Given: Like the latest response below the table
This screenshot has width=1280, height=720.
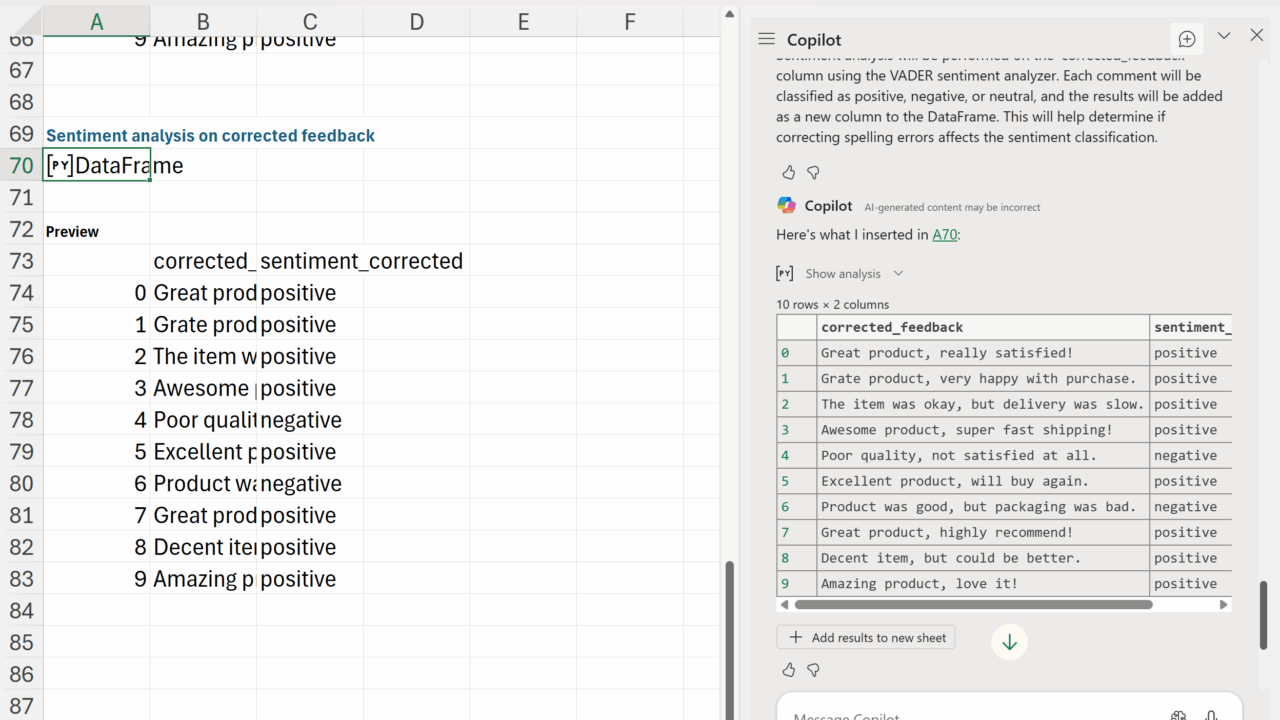Looking at the screenshot, I should pyautogui.click(x=789, y=670).
